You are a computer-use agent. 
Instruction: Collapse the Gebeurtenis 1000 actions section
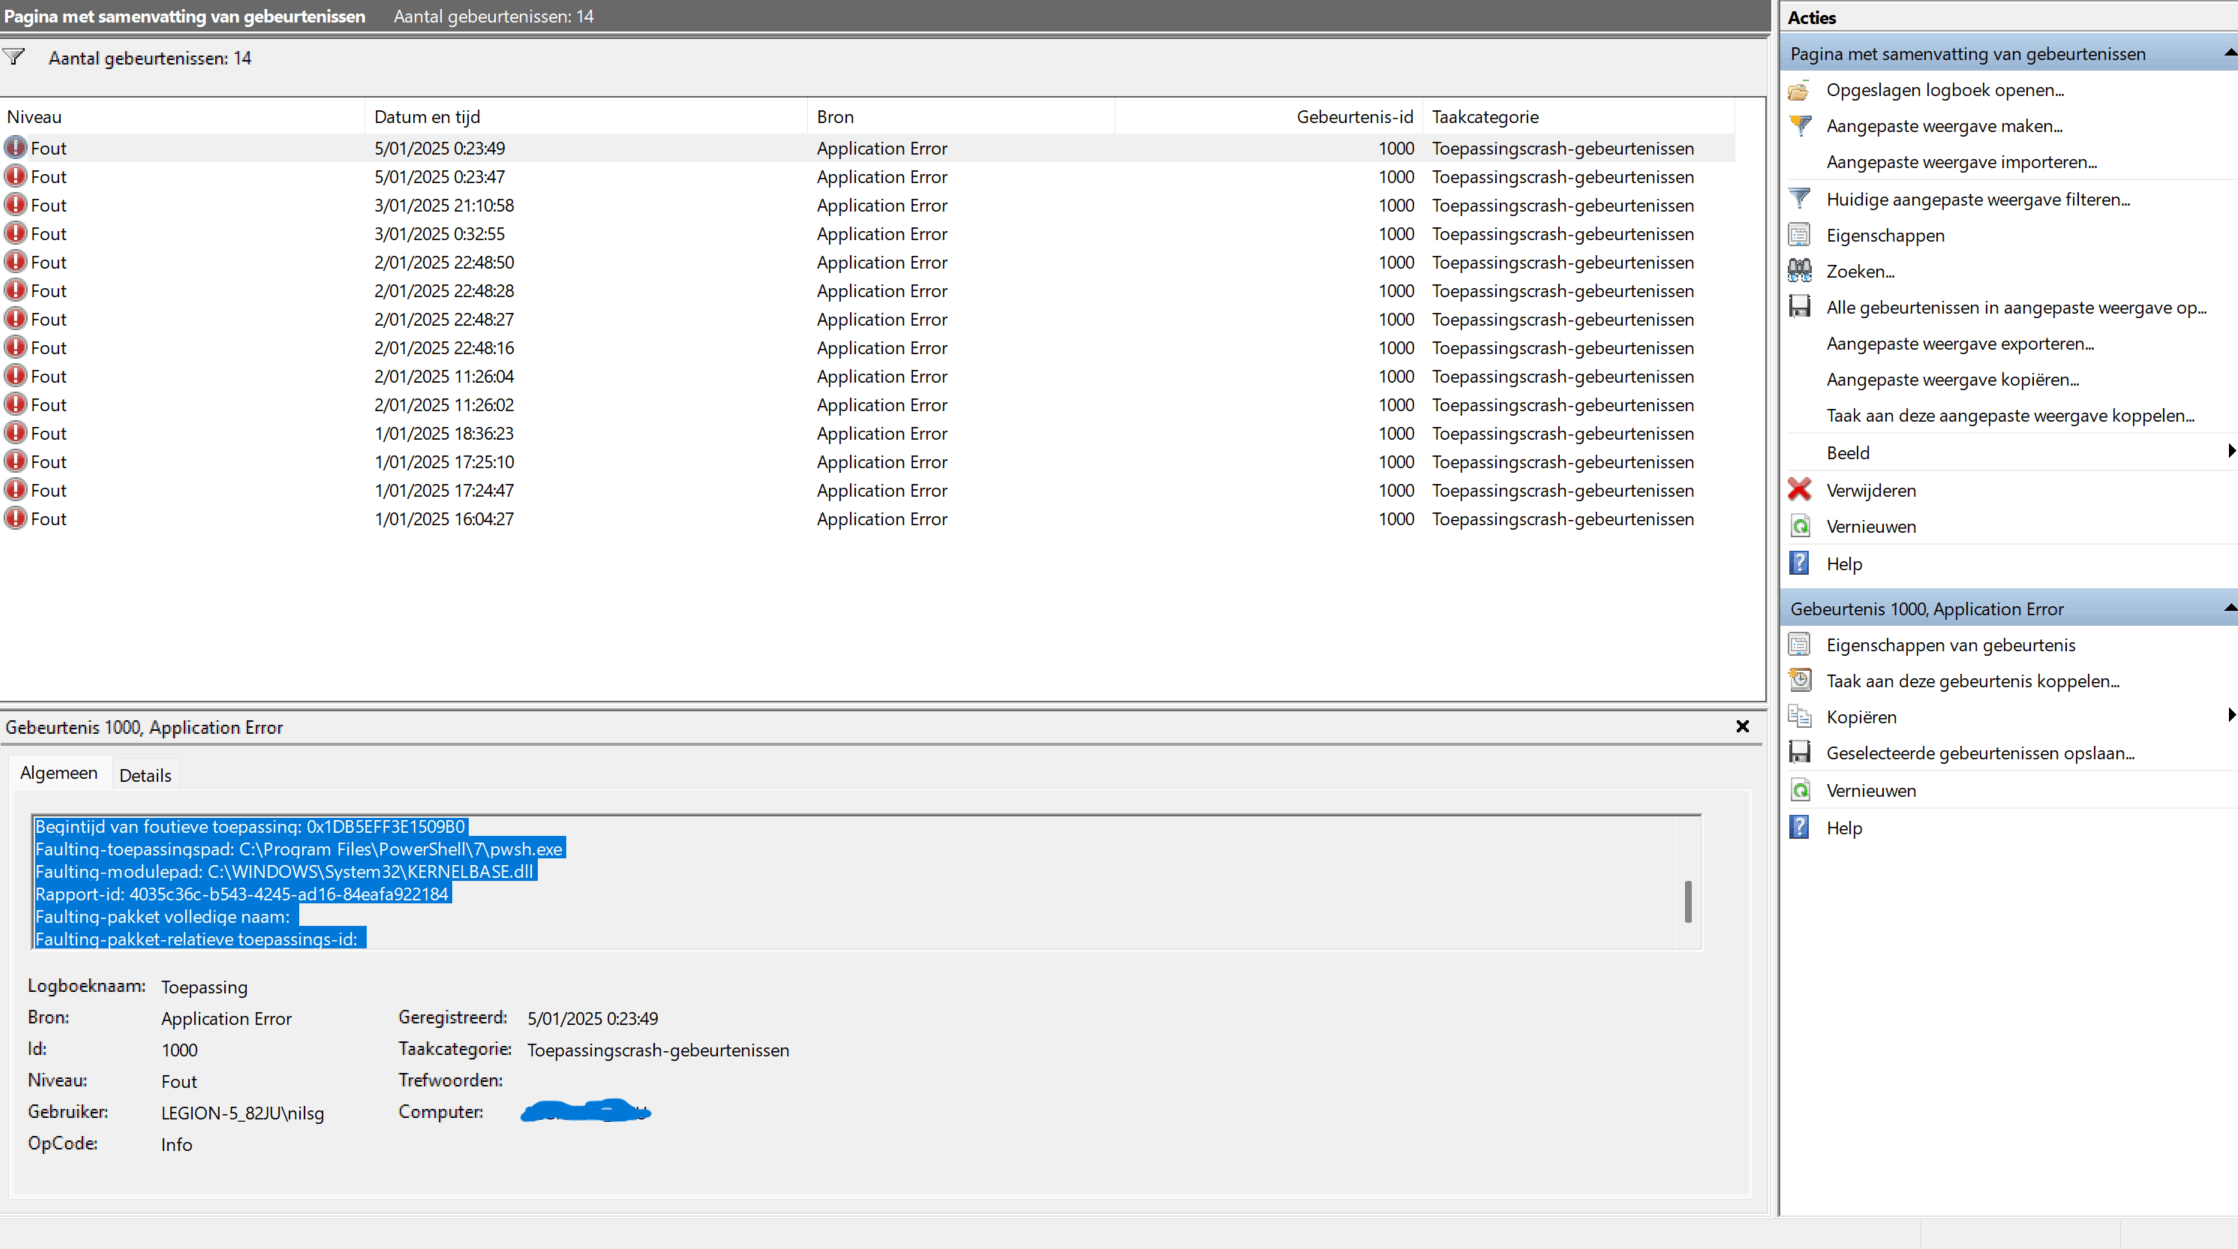pyautogui.click(x=2229, y=608)
